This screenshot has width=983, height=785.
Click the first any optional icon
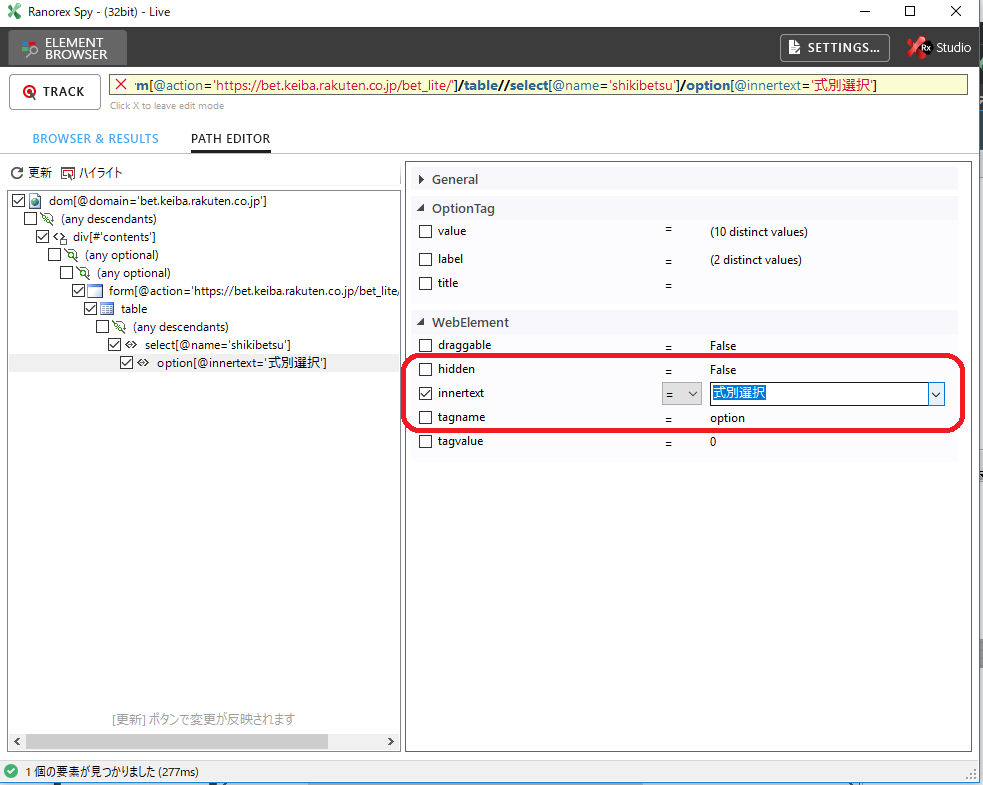pyautogui.click(x=71, y=255)
